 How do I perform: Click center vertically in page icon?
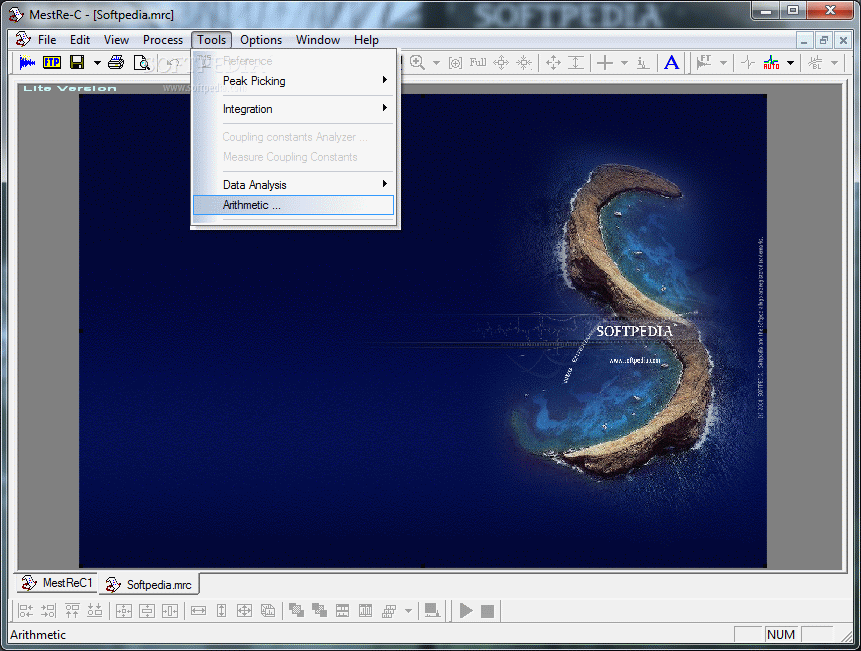coord(147,611)
